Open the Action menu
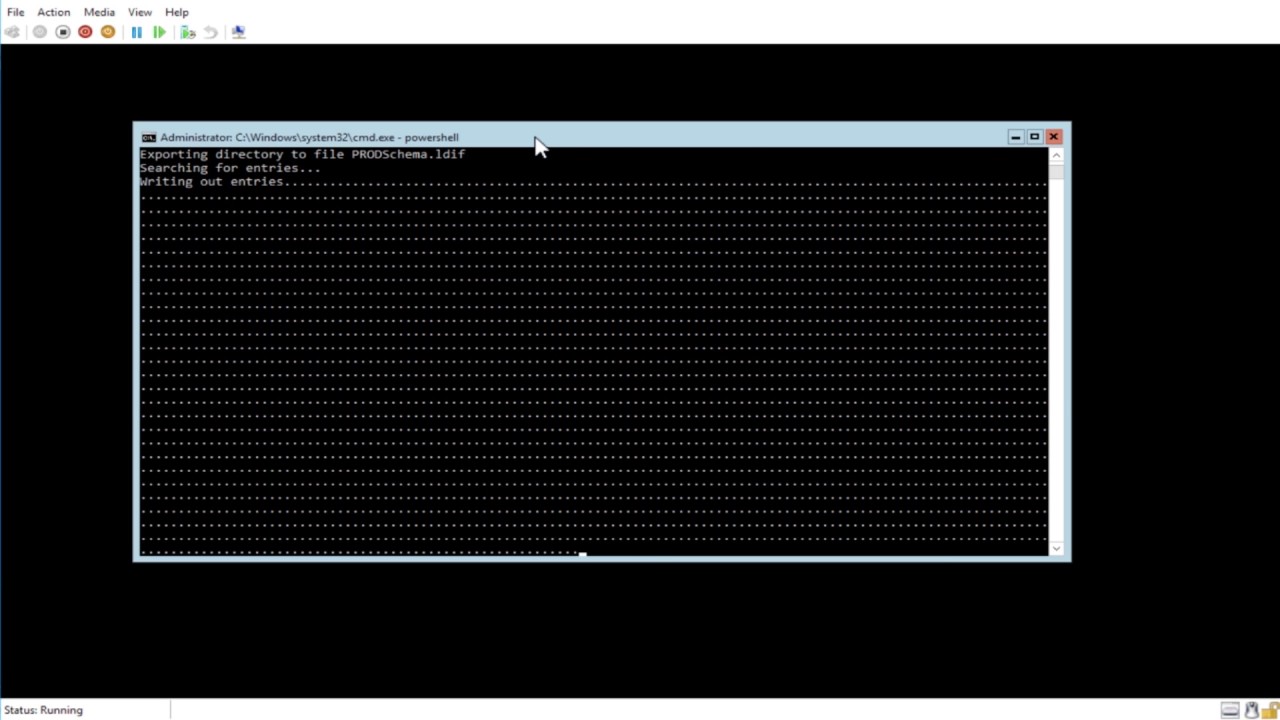This screenshot has width=1280, height=720. [54, 12]
